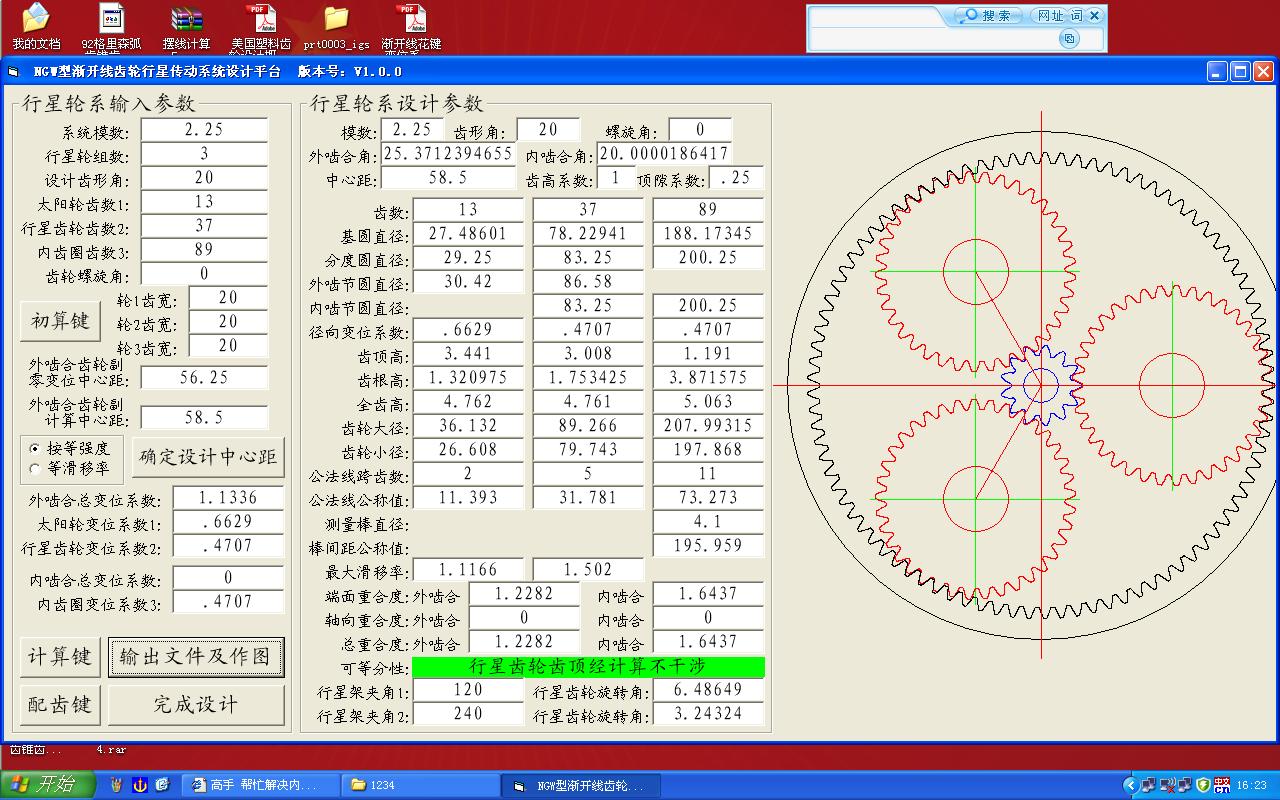Viewport: 1280px width, 800px height.
Task: Open the 4.rar desktop file
Action: pyautogui.click(x=111, y=749)
